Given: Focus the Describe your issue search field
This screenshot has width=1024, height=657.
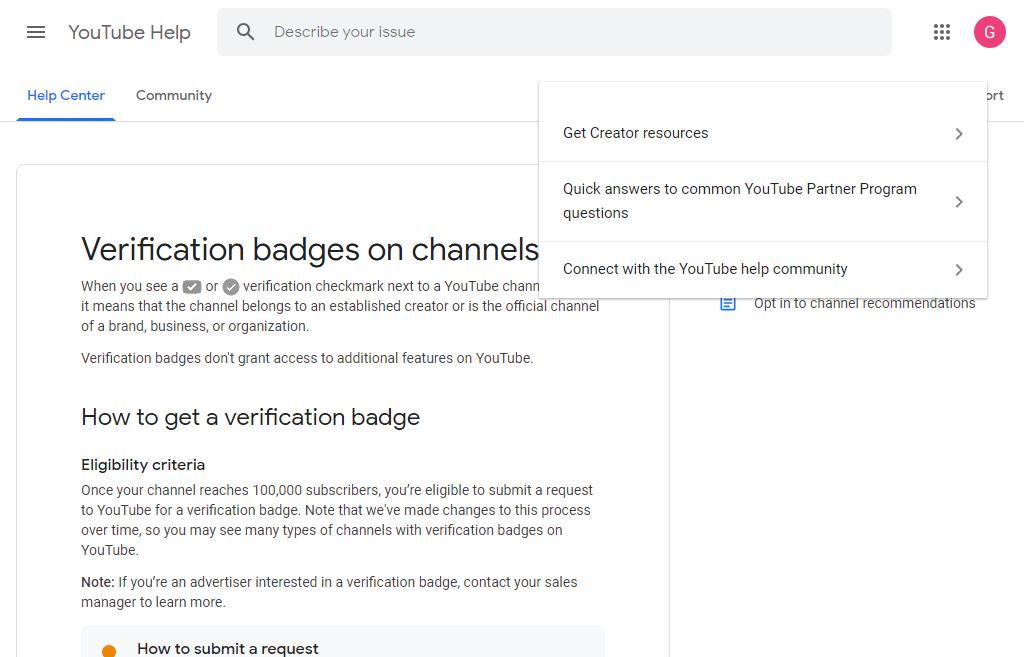Looking at the screenshot, I should point(554,32).
